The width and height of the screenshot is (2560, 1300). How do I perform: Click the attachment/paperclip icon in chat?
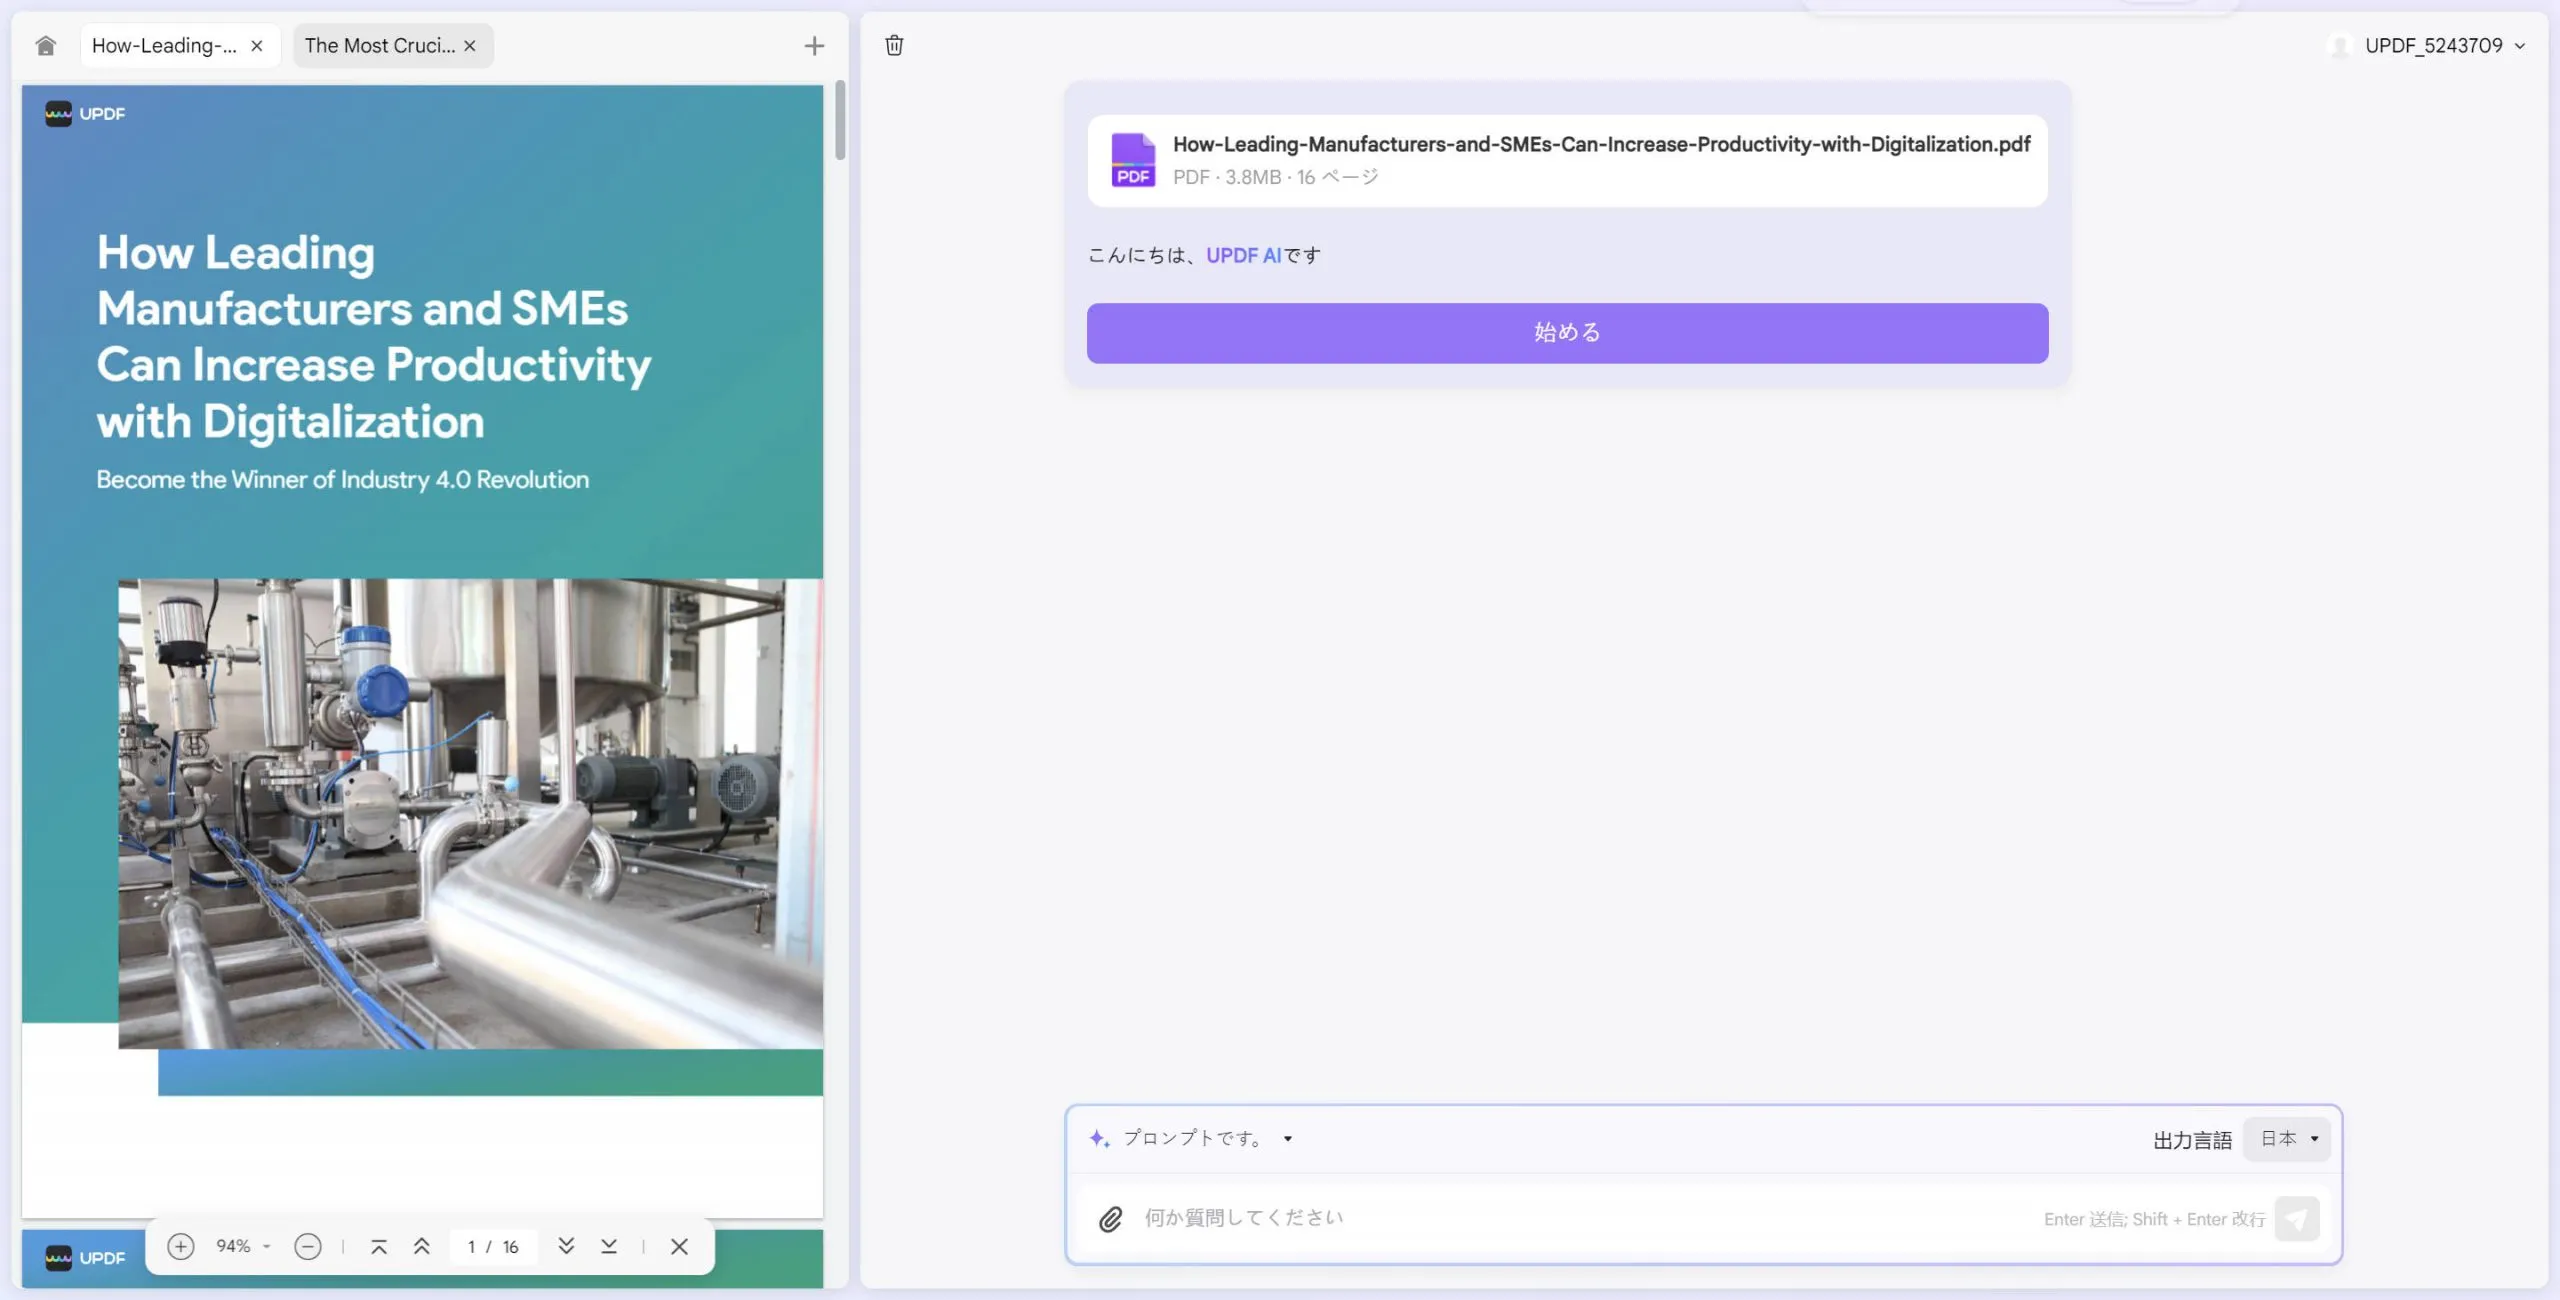pyautogui.click(x=1111, y=1219)
